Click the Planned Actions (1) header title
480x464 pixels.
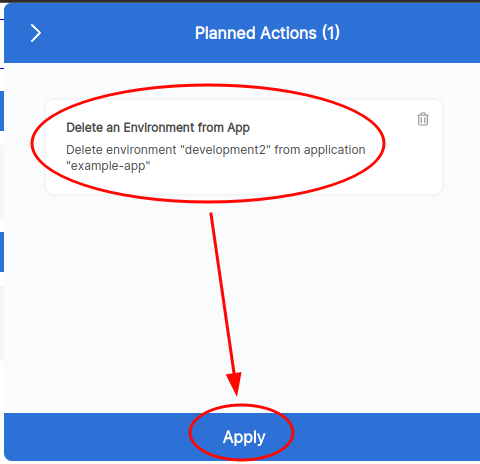[267, 33]
